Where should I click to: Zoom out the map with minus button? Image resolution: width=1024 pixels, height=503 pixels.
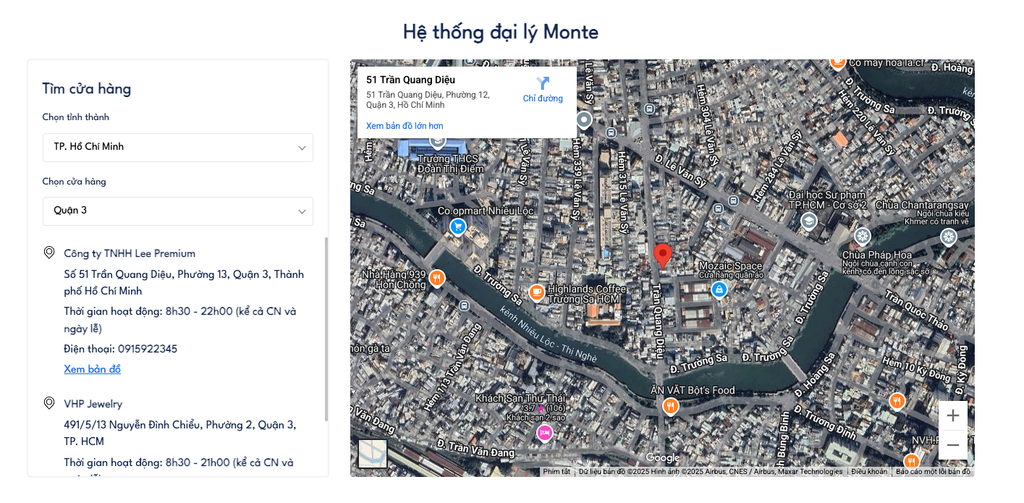click(953, 445)
